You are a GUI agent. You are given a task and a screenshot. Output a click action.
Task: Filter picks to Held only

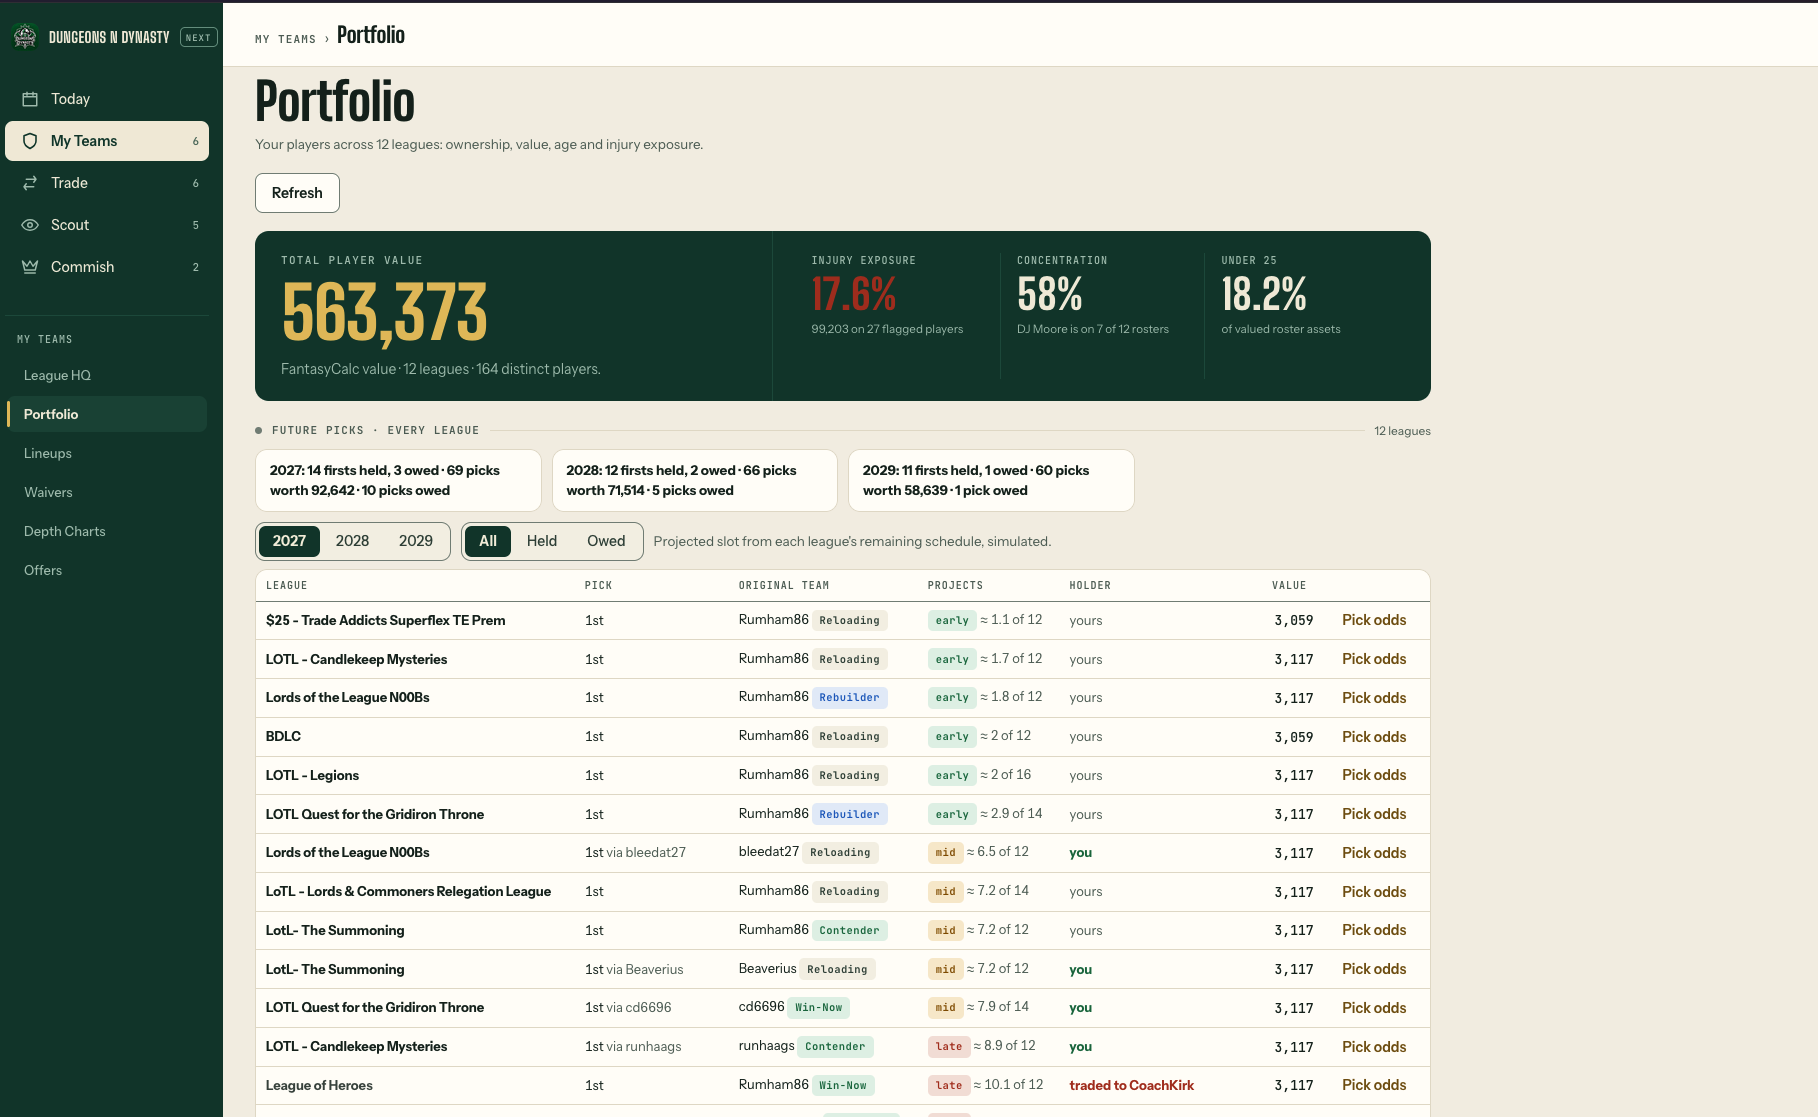(542, 541)
